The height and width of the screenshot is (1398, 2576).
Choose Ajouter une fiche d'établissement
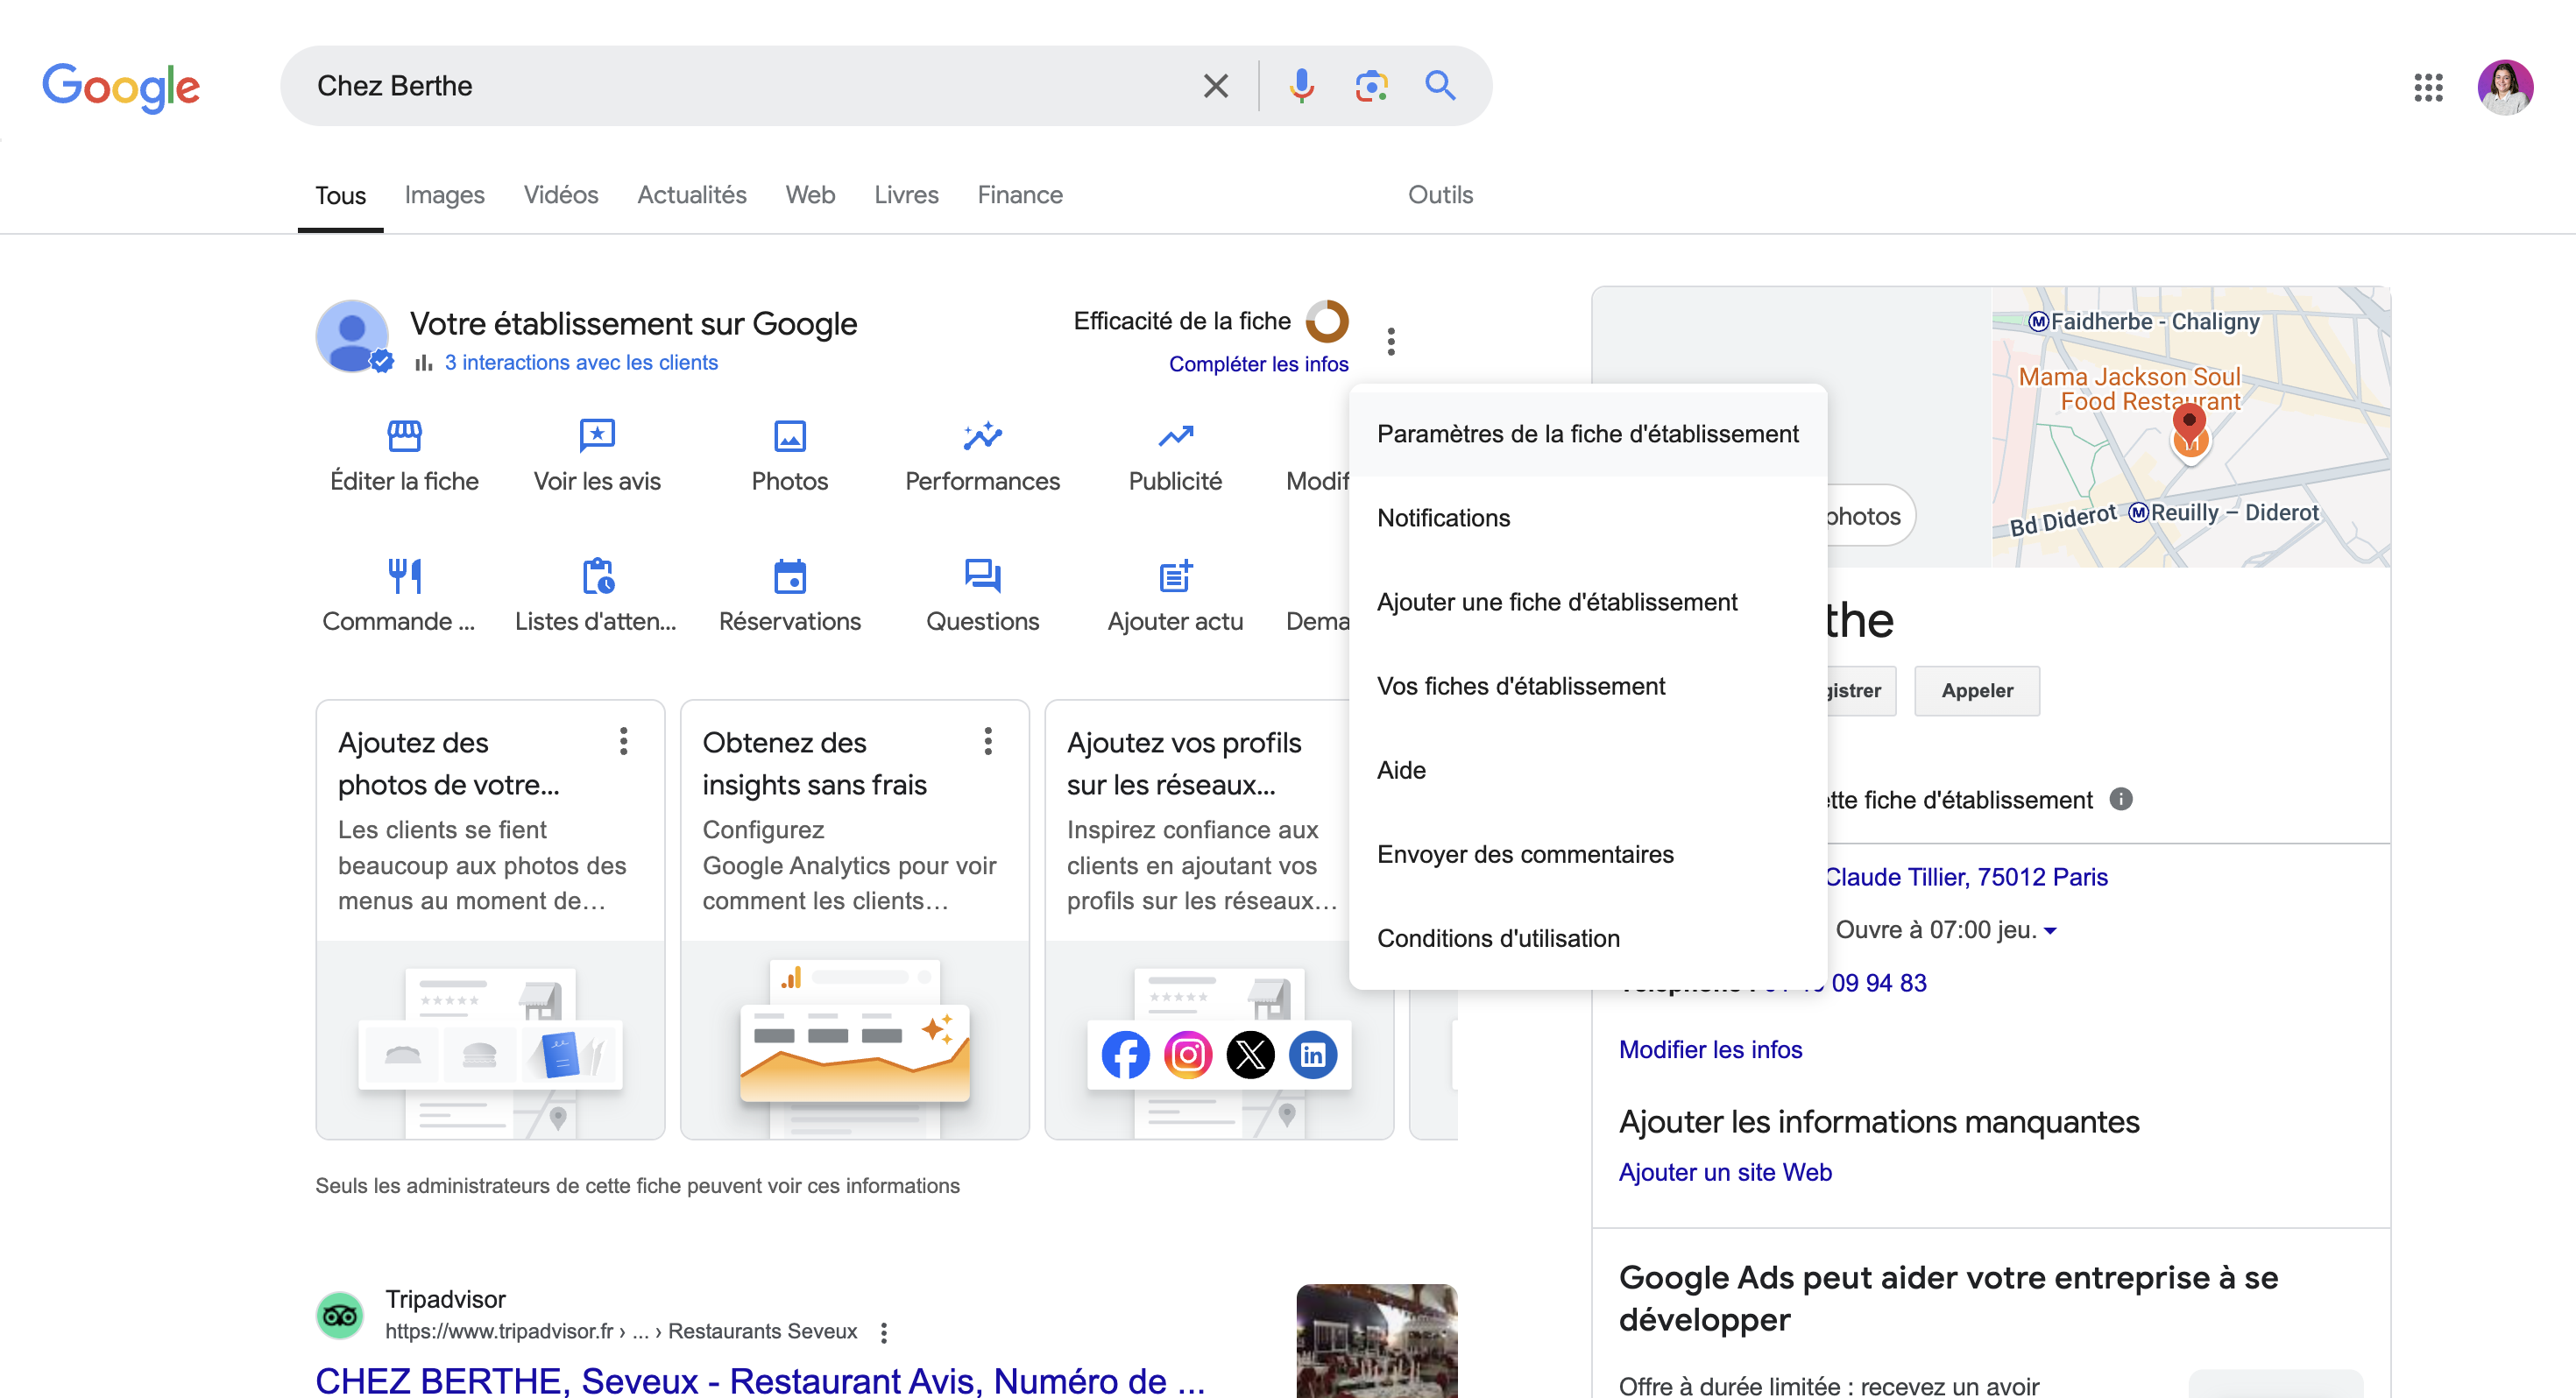point(1587,602)
